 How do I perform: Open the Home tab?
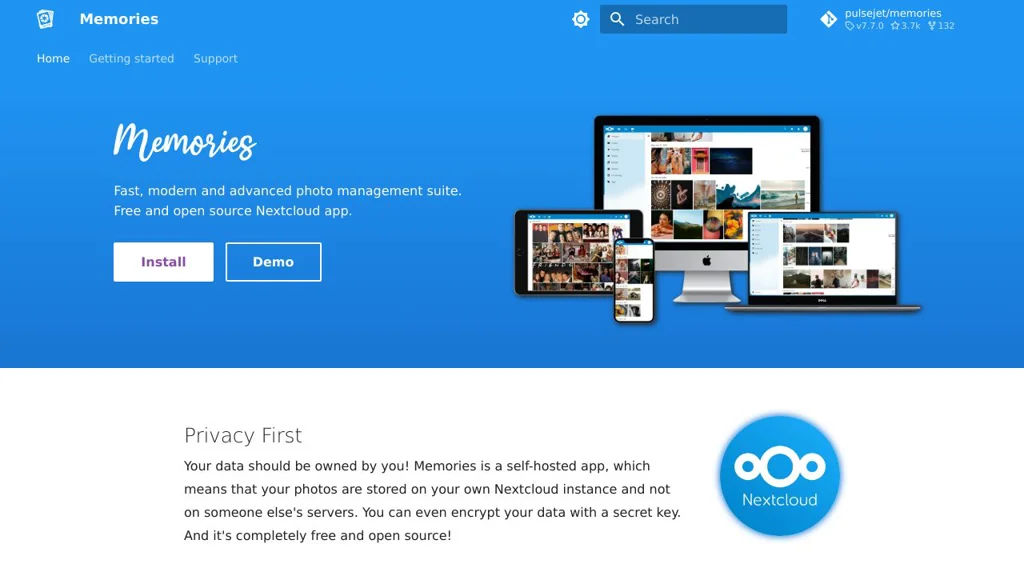[x=53, y=59]
